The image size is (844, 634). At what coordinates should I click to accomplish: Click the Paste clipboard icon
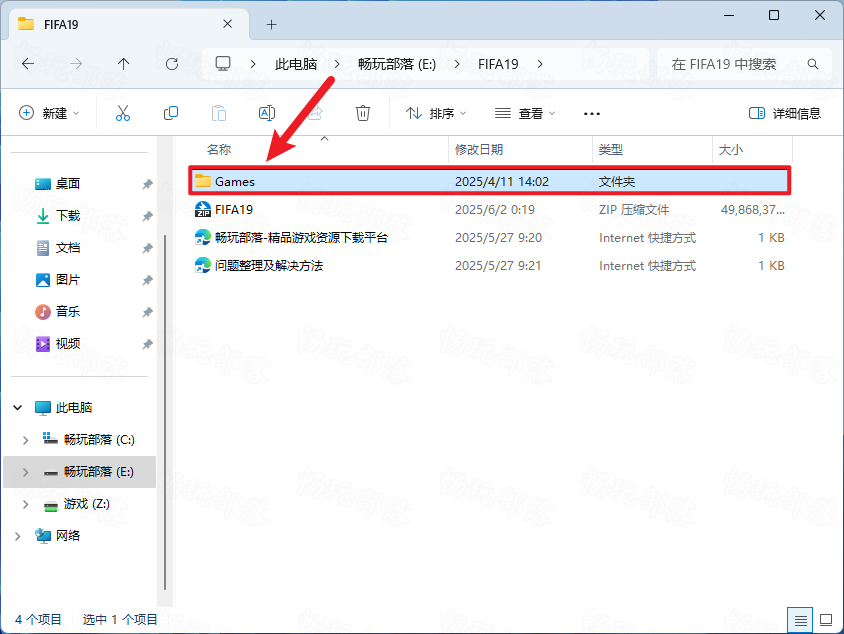[x=219, y=113]
